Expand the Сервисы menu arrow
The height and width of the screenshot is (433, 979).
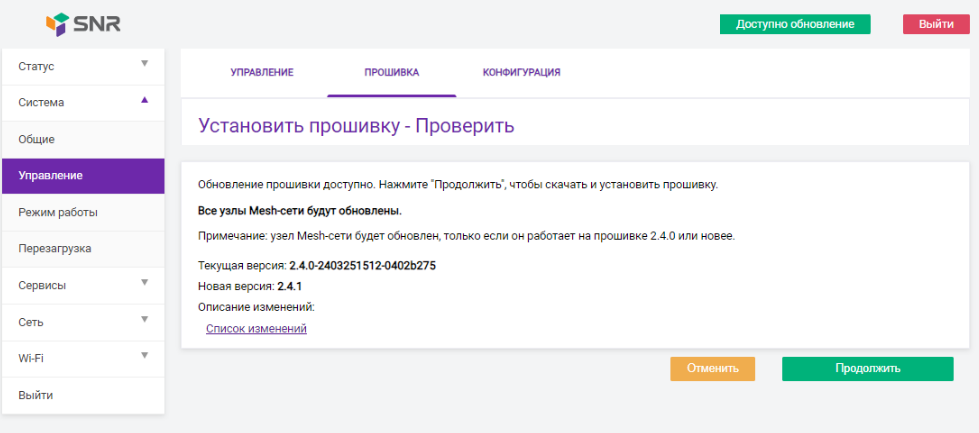coord(144,282)
